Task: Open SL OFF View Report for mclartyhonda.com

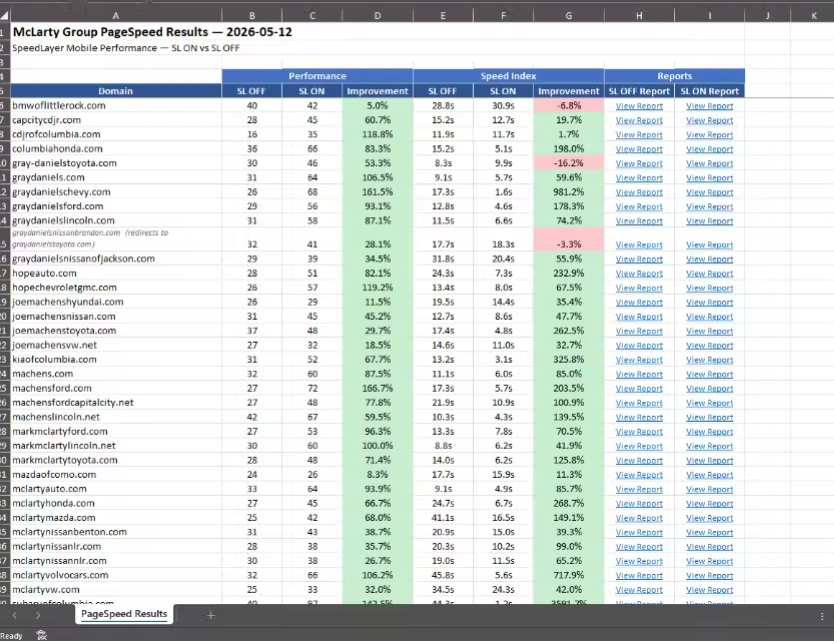Action: coord(639,503)
